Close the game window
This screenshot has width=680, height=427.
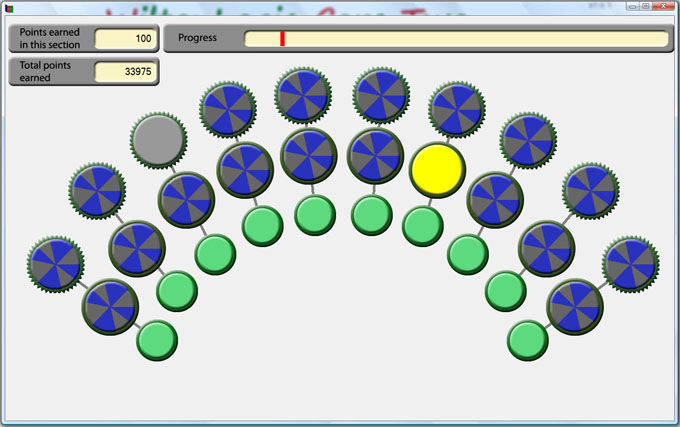[662, 6]
